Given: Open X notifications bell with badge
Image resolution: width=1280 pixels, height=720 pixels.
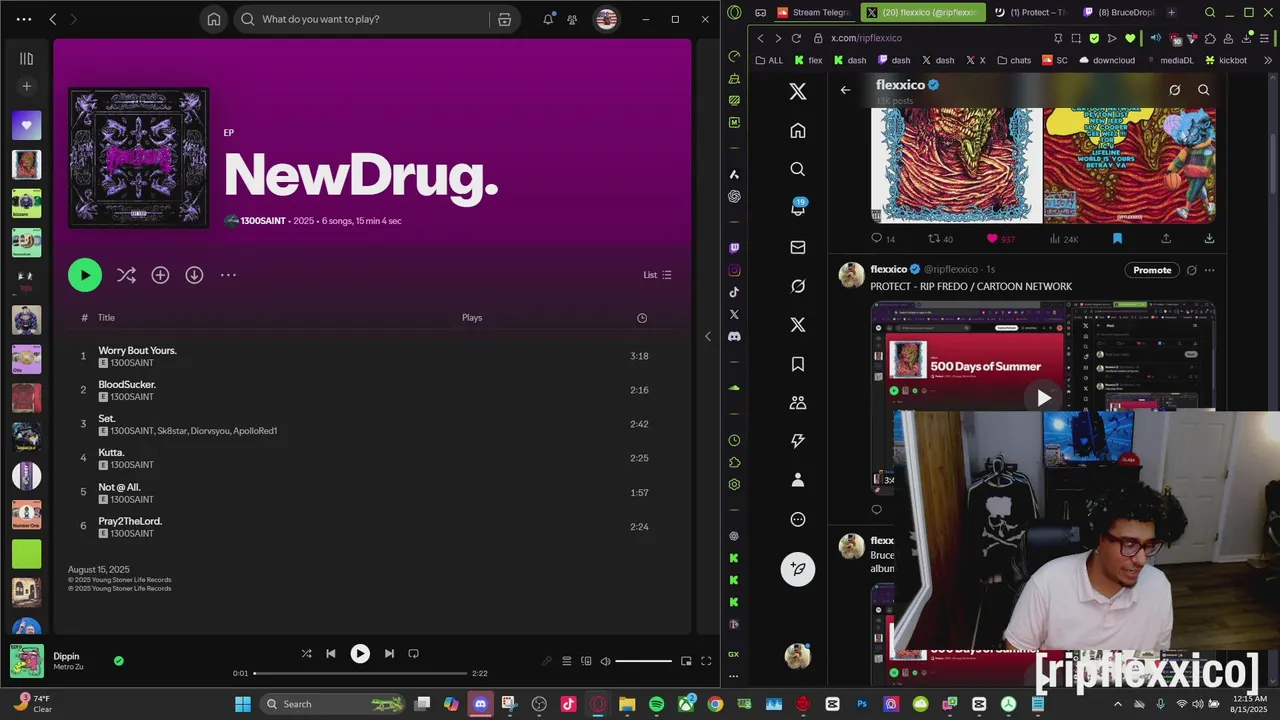Looking at the screenshot, I should tap(798, 207).
